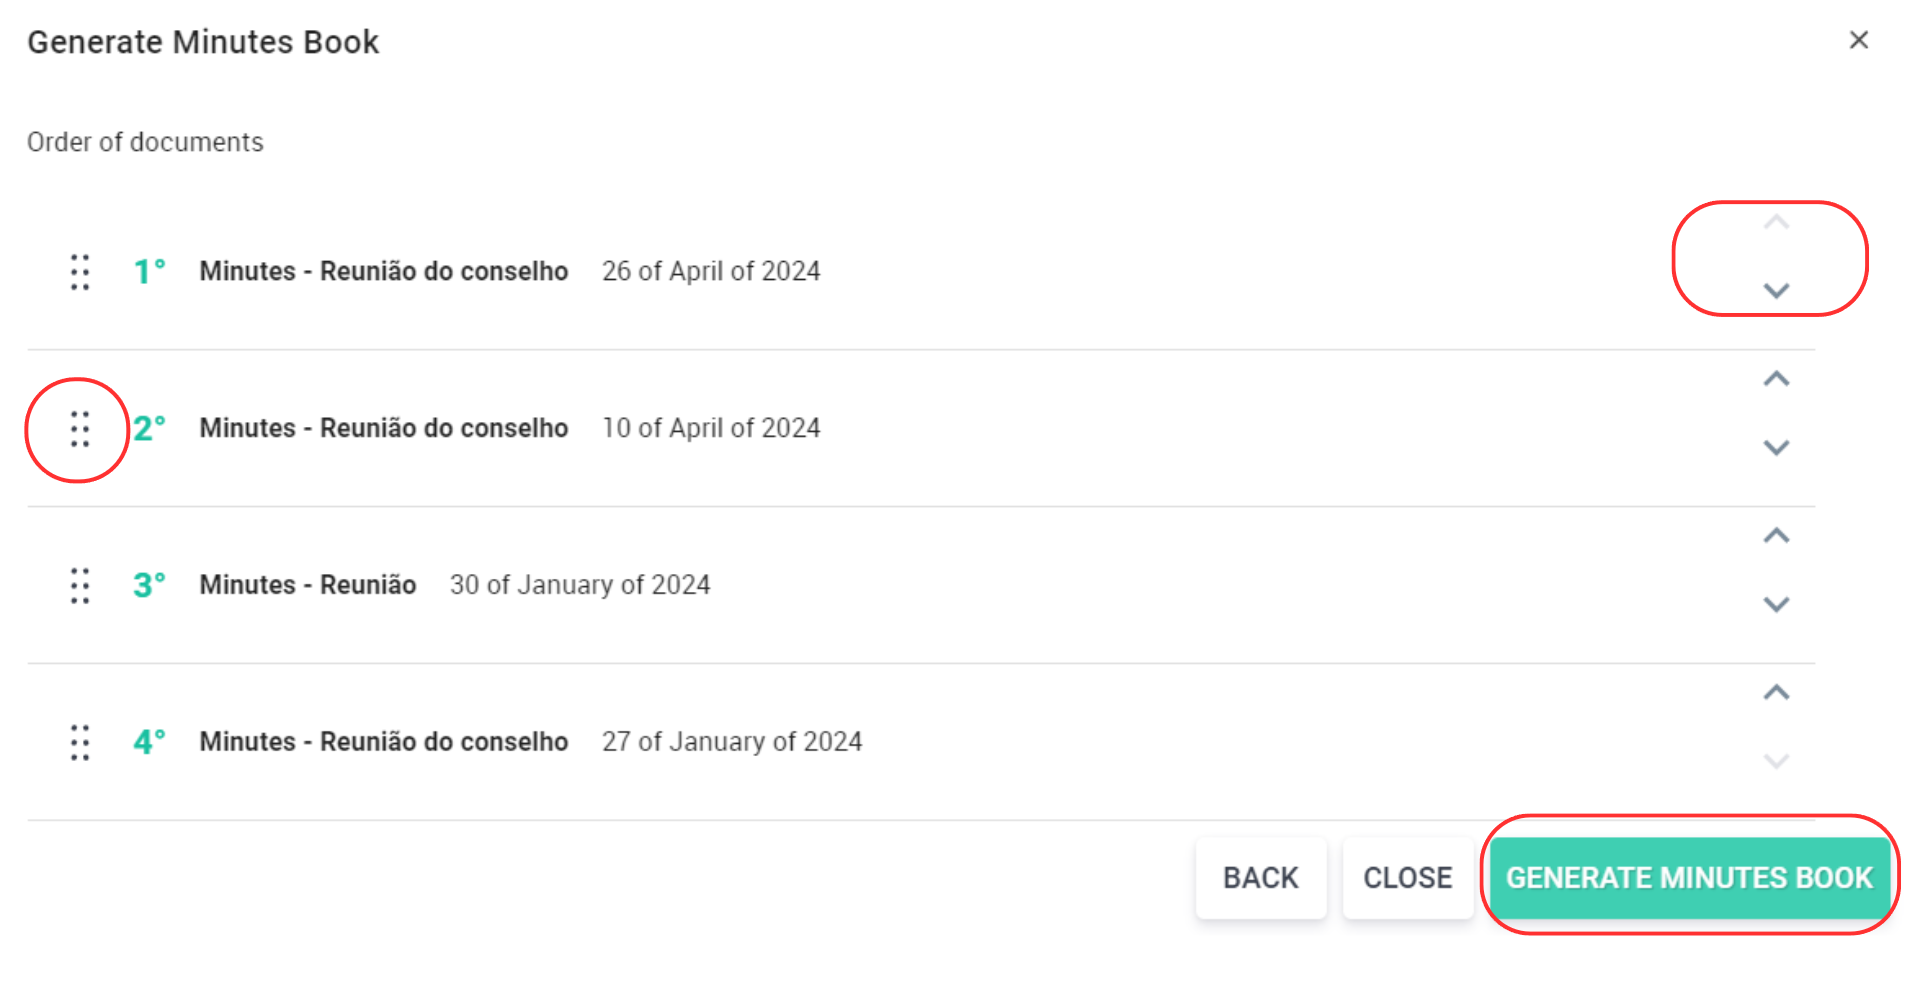
Task: Click drag handle for 10 of April minutes
Action: pos(80,429)
